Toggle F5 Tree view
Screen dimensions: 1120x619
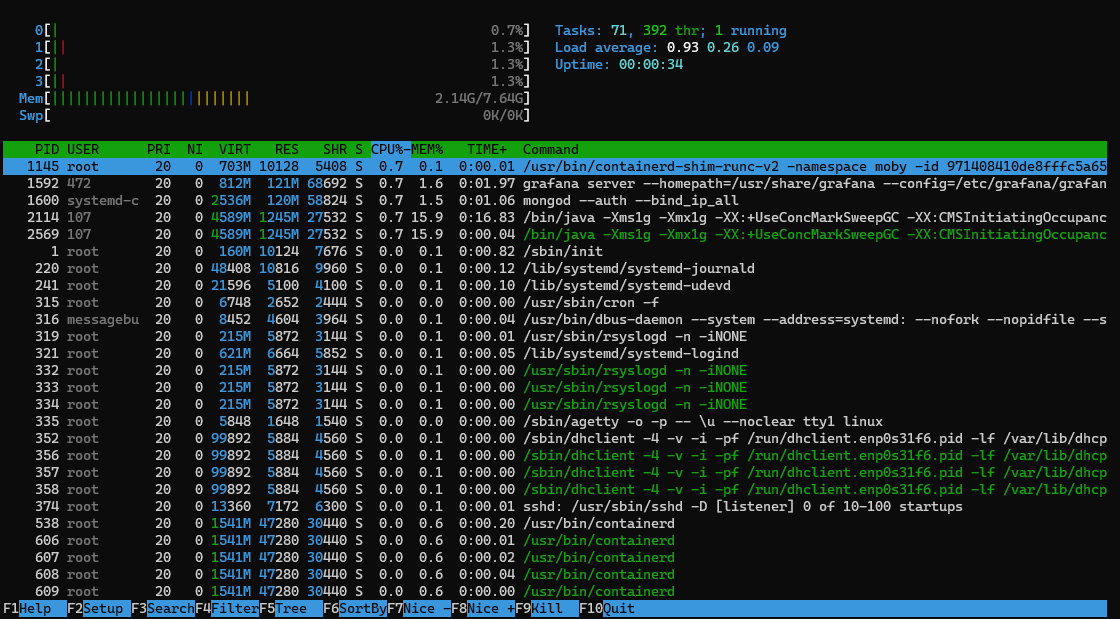coord(291,608)
